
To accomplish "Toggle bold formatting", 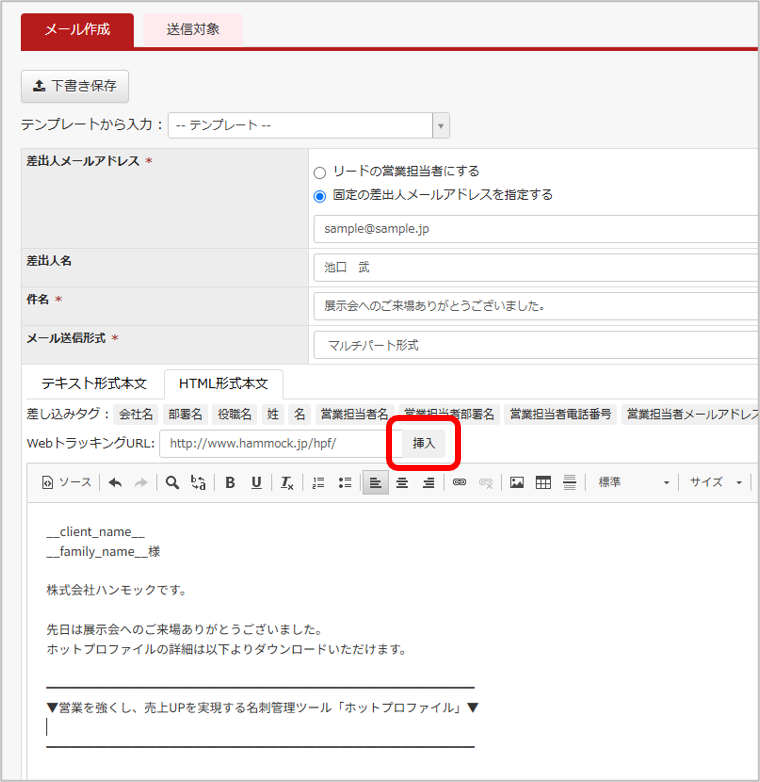I will point(230,482).
